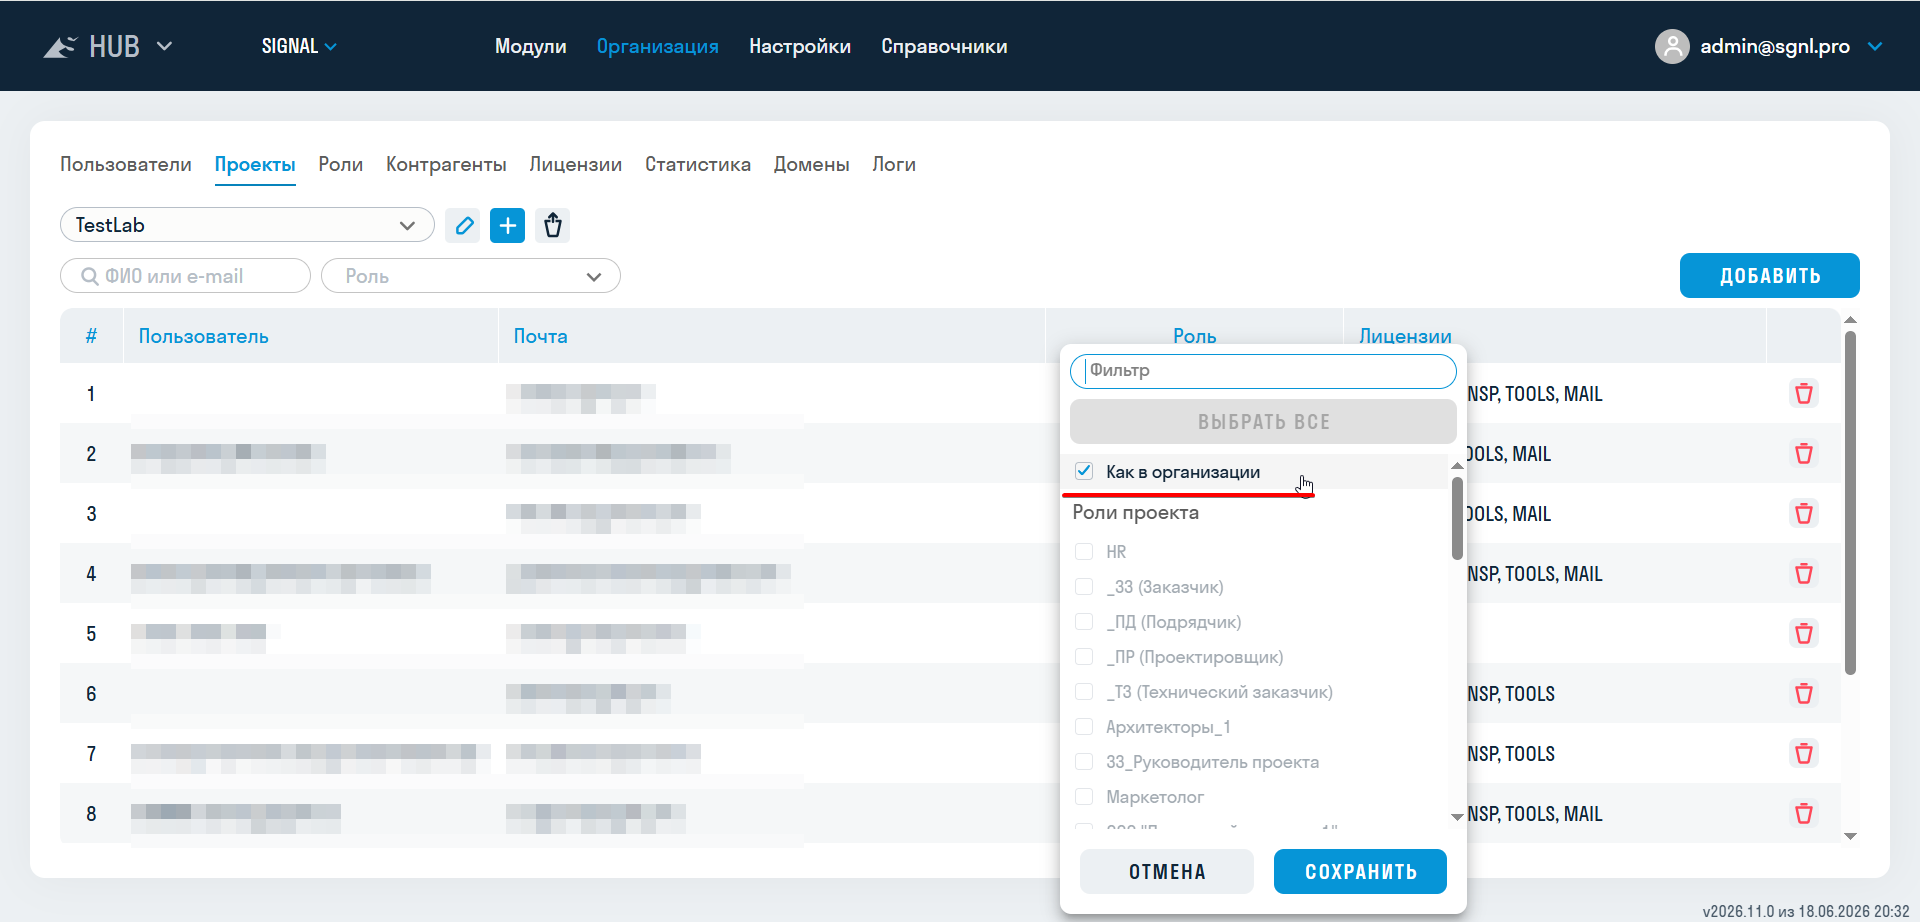Open the SIGNAL organization dropdown
The height and width of the screenshot is (922, 1920).
(x=299, y=46)
